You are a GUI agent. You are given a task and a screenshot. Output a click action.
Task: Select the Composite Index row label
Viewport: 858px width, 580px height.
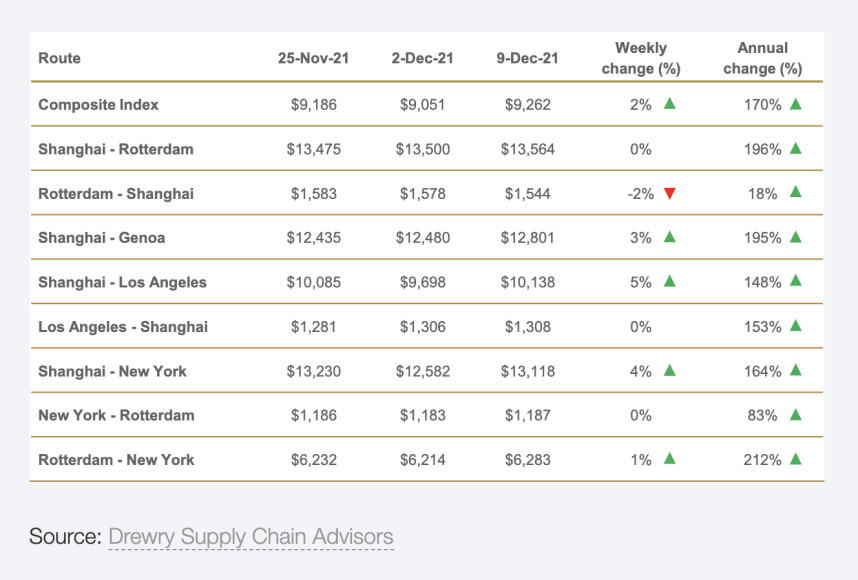pos(98,104)
